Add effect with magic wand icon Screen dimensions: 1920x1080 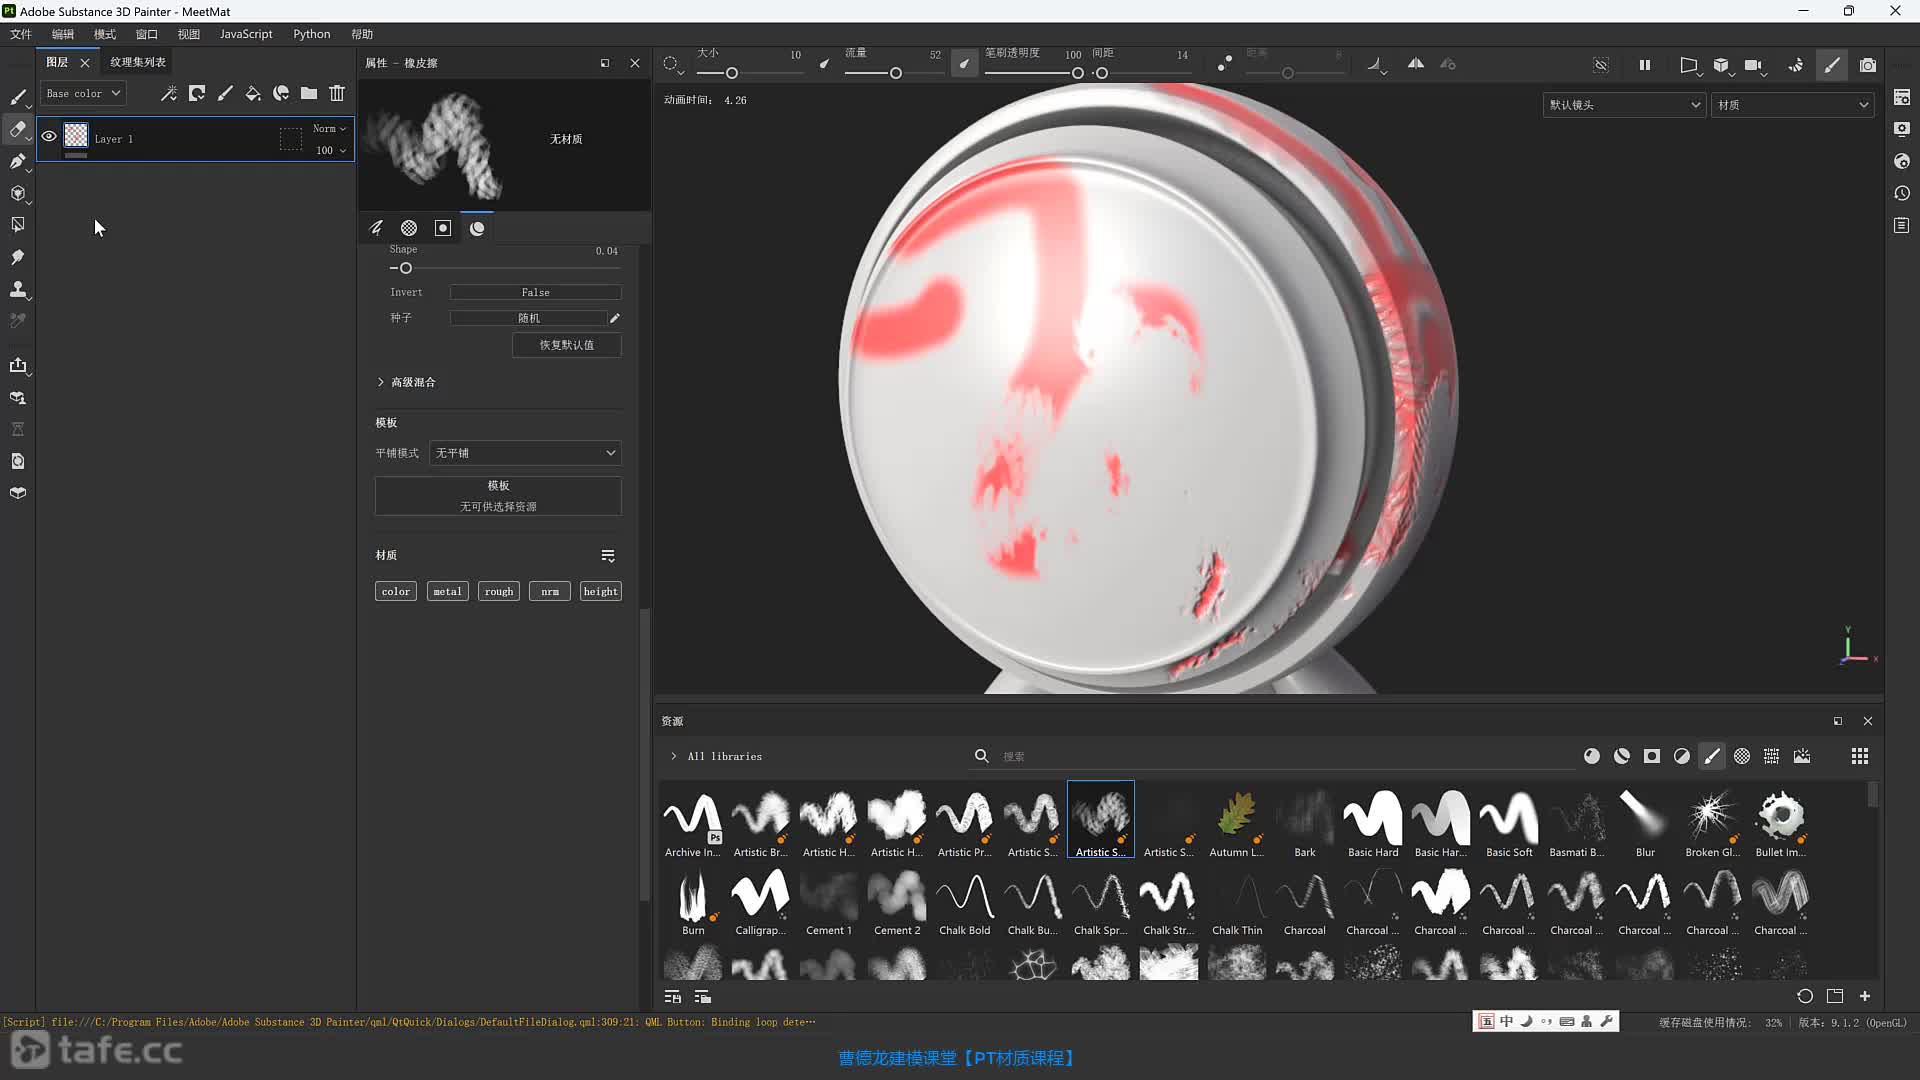169,93
